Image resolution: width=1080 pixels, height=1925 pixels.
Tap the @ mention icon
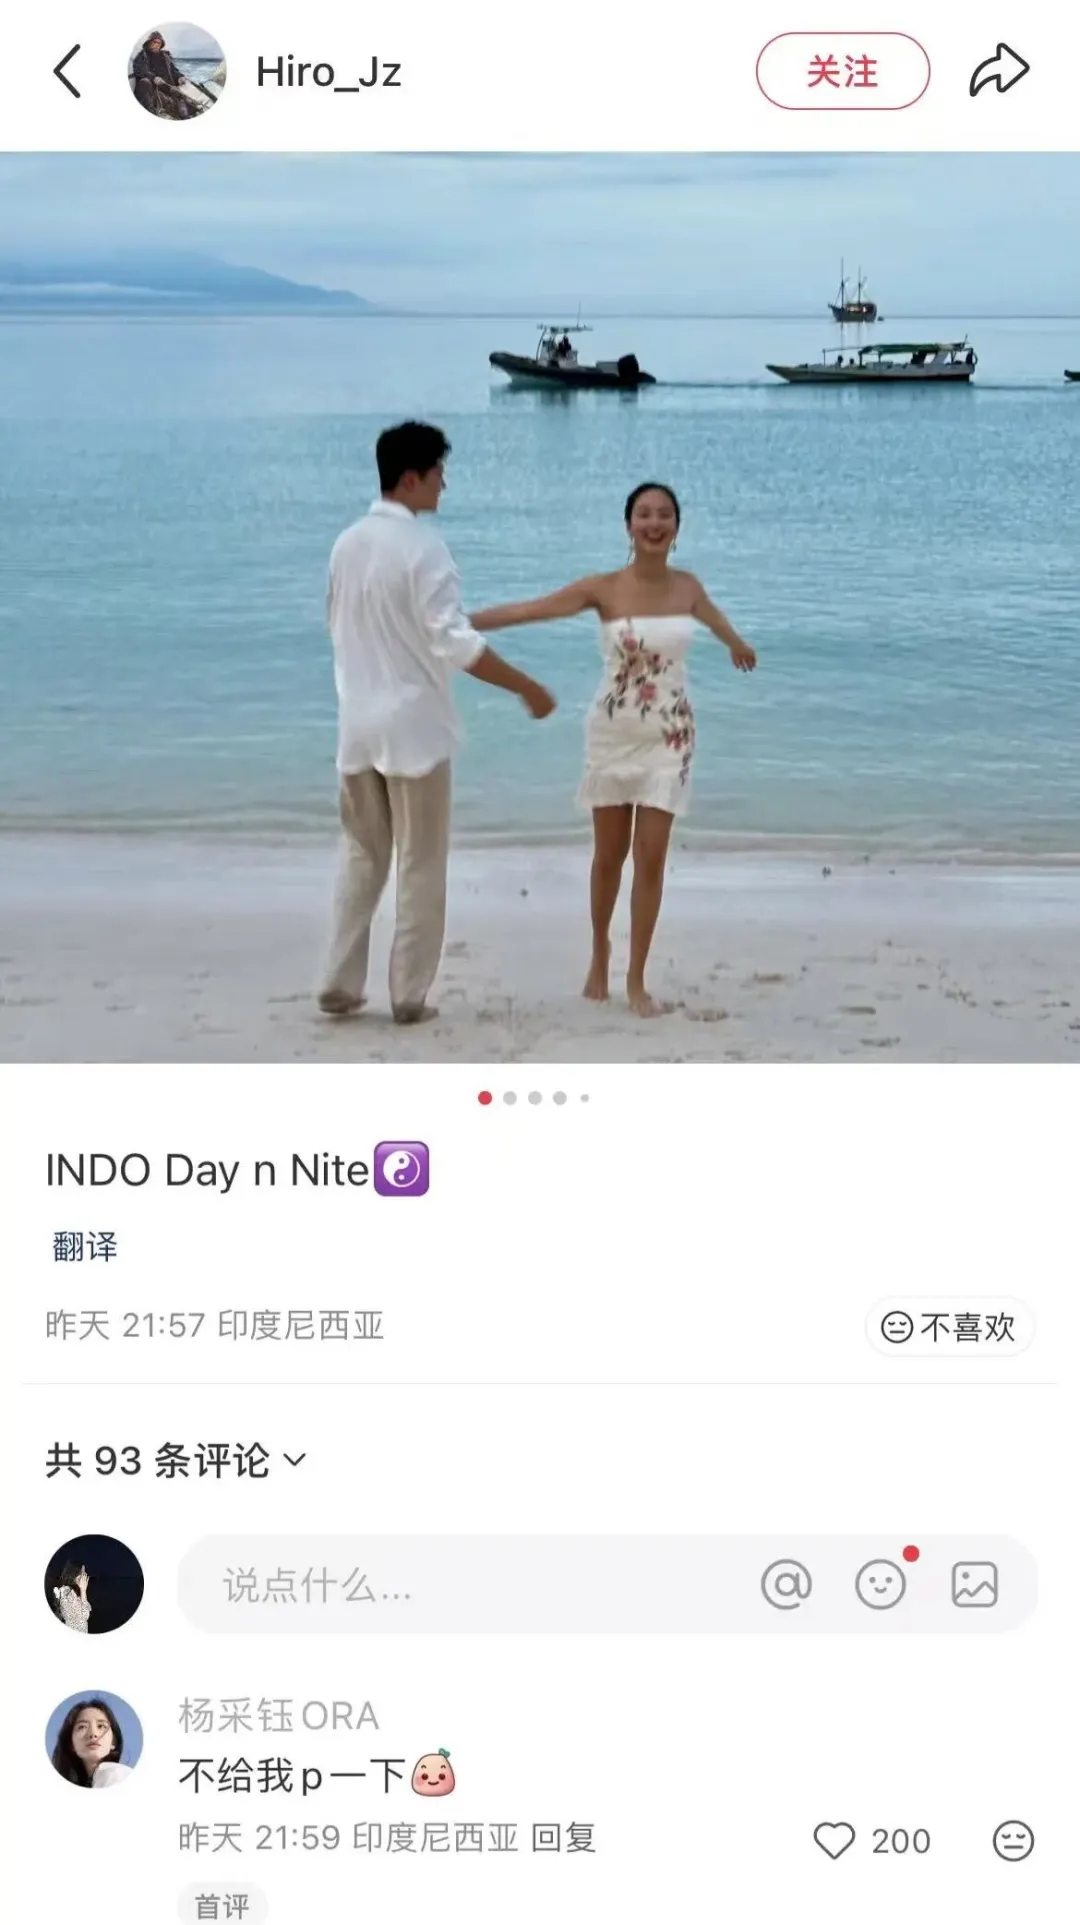786,1584
